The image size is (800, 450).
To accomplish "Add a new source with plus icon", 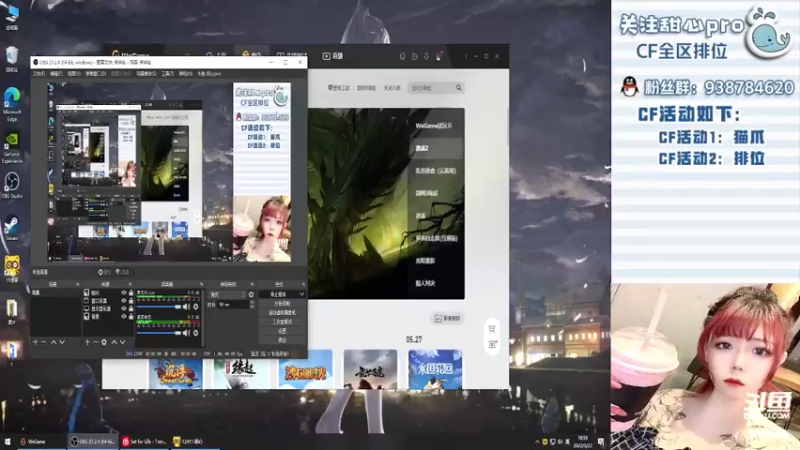I will pos(87,342).
